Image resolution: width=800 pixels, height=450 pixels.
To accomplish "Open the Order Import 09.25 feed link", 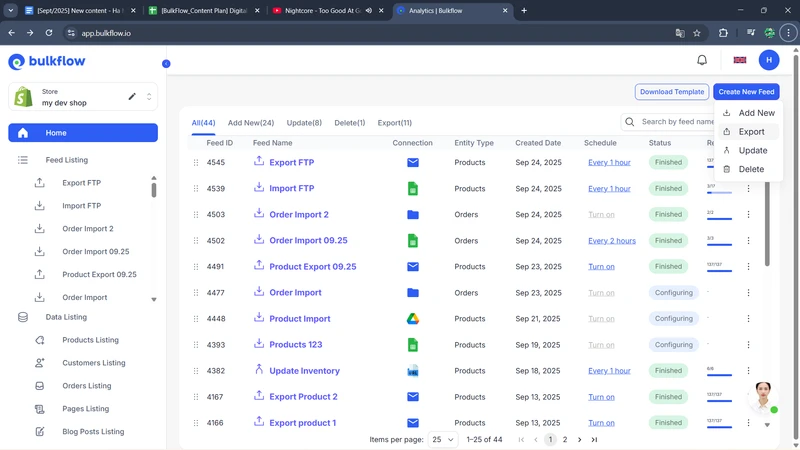I will (x=308, y=241).
